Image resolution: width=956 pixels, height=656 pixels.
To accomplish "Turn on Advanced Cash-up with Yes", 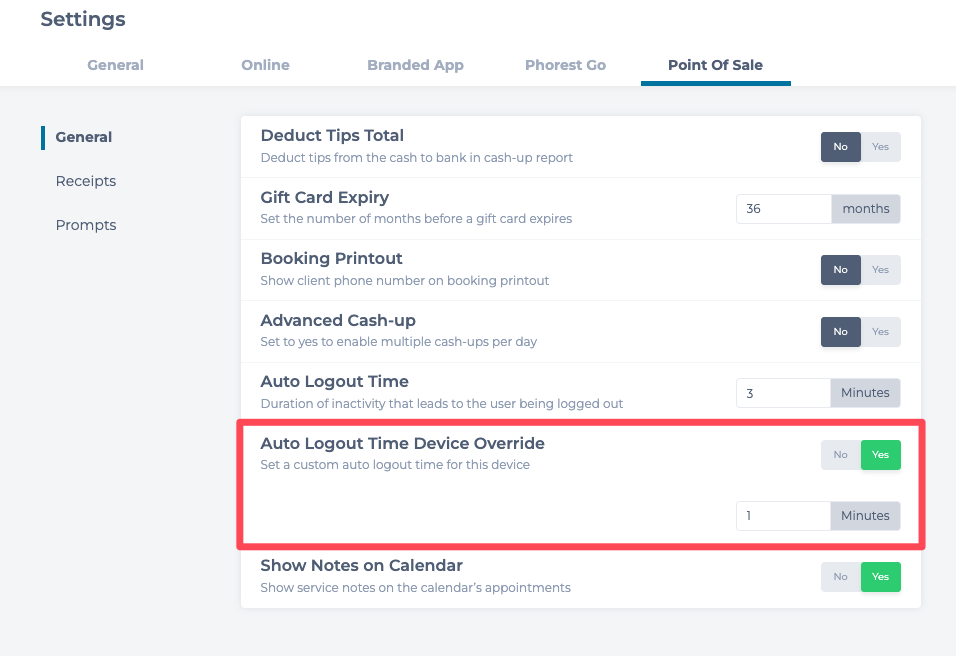I will click(880, 332).
